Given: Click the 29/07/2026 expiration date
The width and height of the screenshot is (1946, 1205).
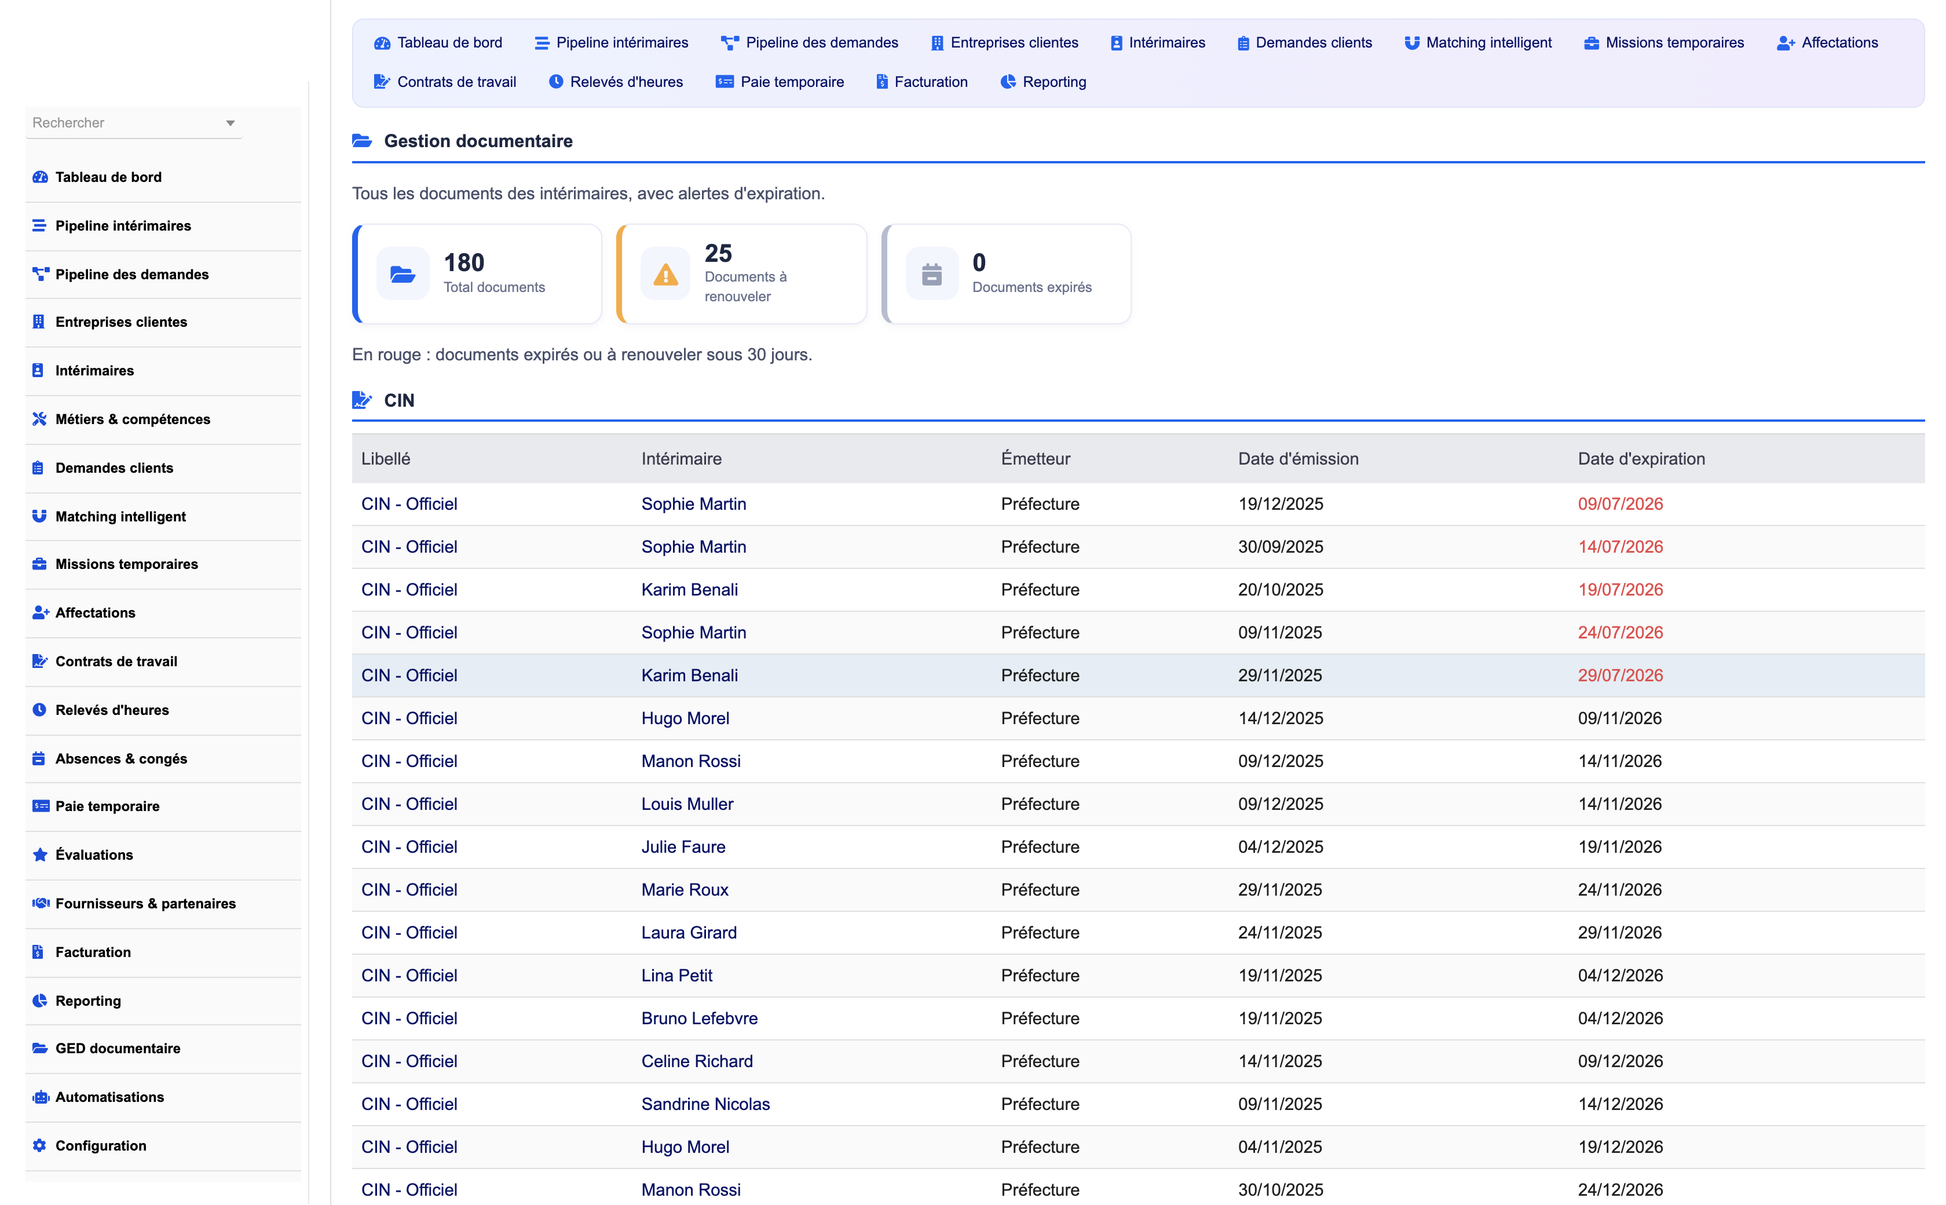Looking at the screenshot, I should (x=1620, y=676).
